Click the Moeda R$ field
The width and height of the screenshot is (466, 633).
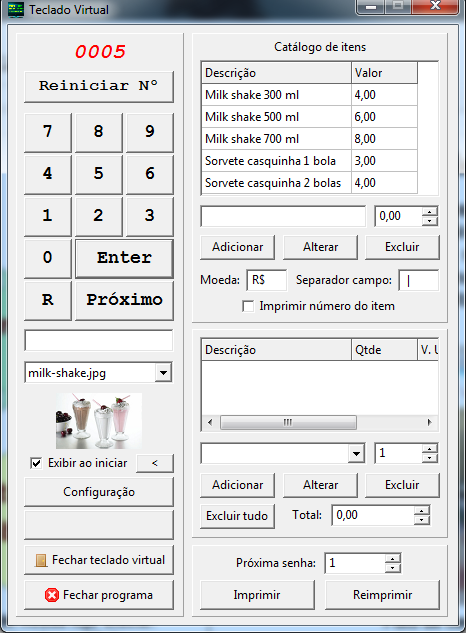[267, 280]
